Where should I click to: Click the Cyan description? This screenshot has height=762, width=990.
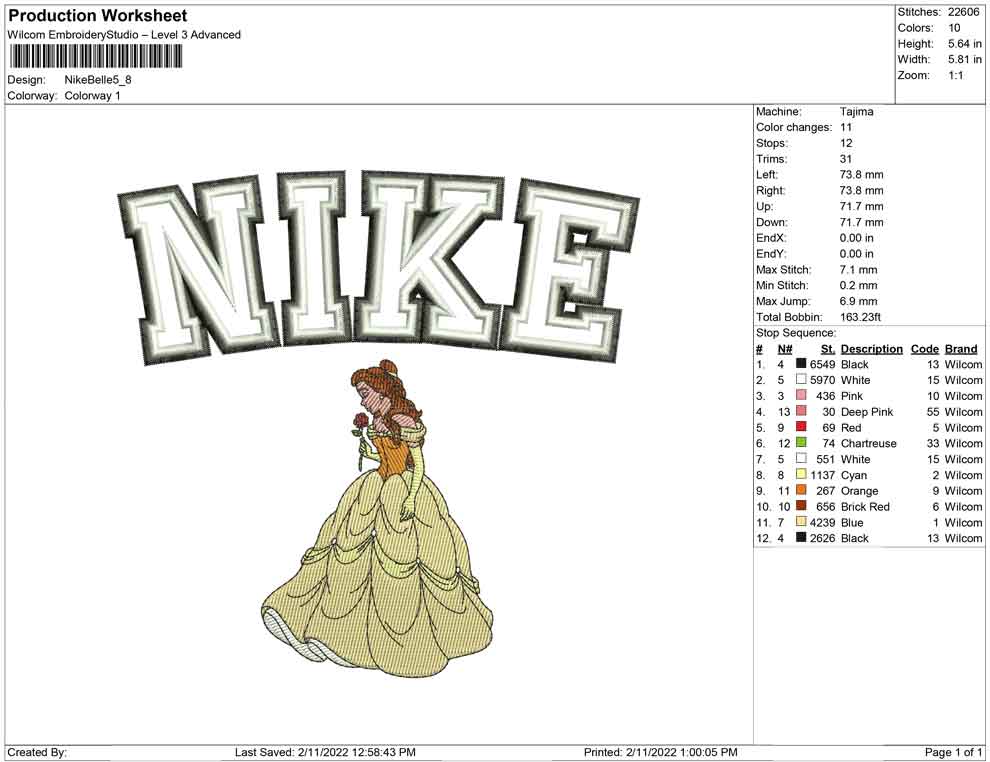tap(854, 475)
